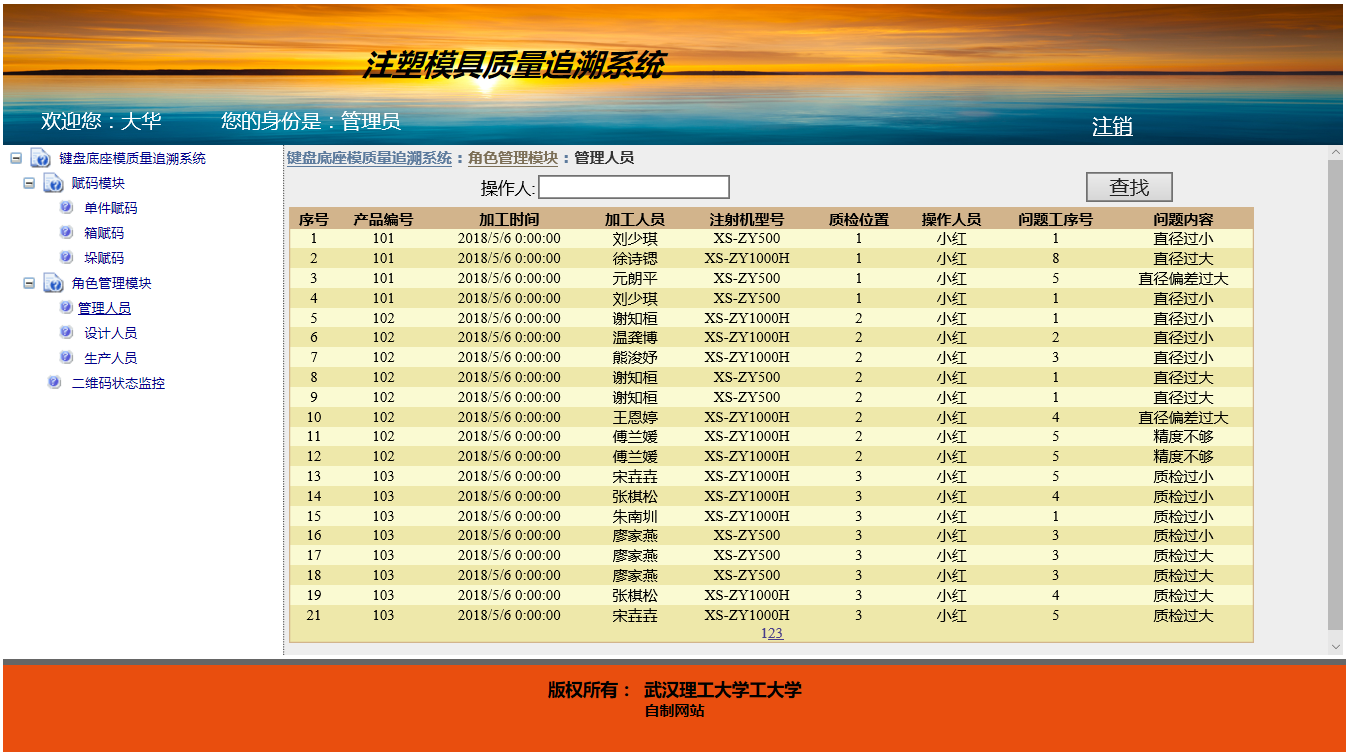
Task: Go to page 3 of the table
Action: pyautogui.click(x=779, y=633)
